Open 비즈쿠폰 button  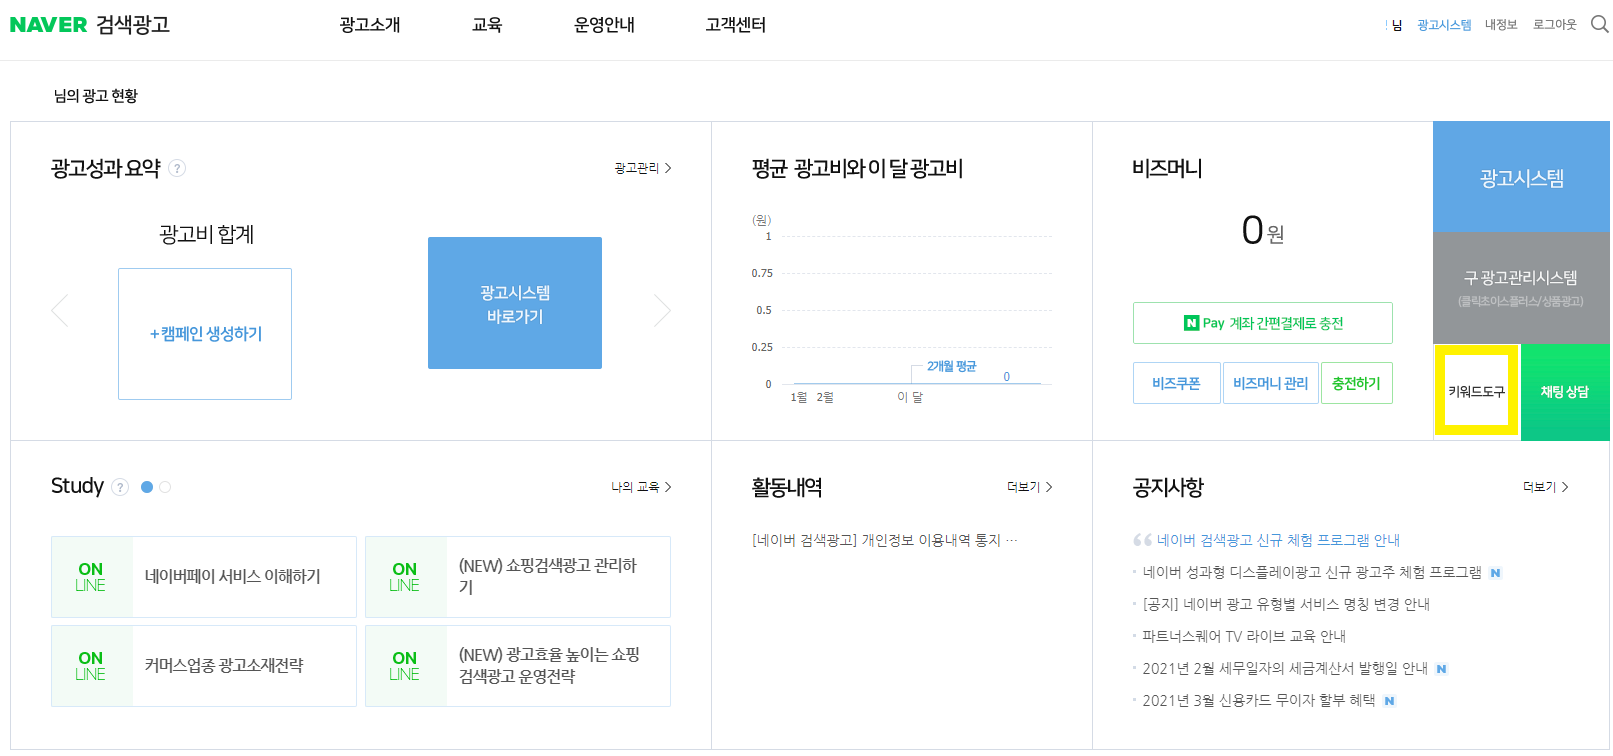(1176, 383)
